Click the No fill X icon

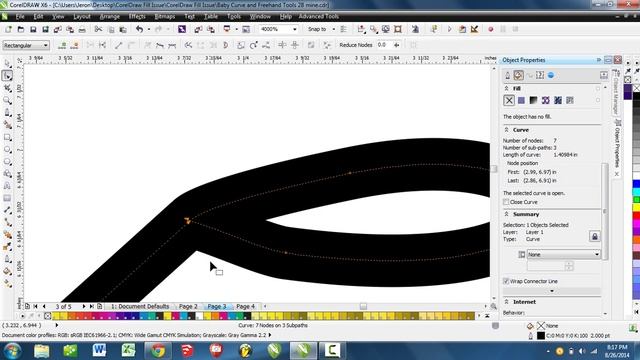(509, 100)
